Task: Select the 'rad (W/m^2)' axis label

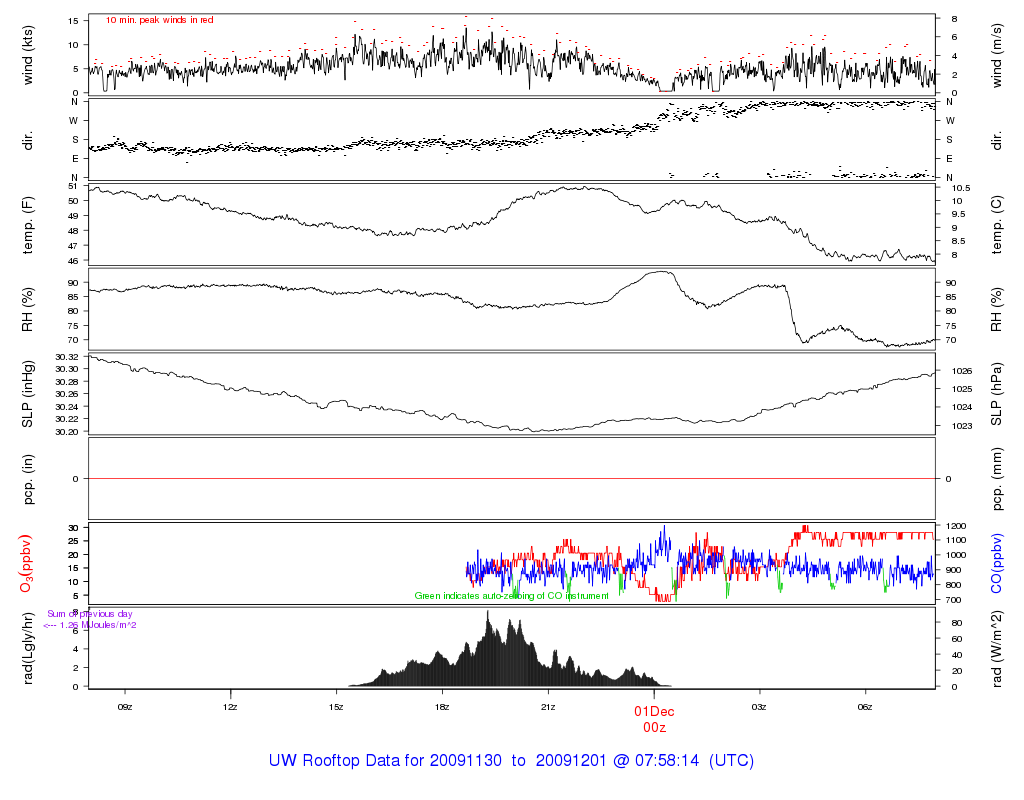Action: (997, 648)
